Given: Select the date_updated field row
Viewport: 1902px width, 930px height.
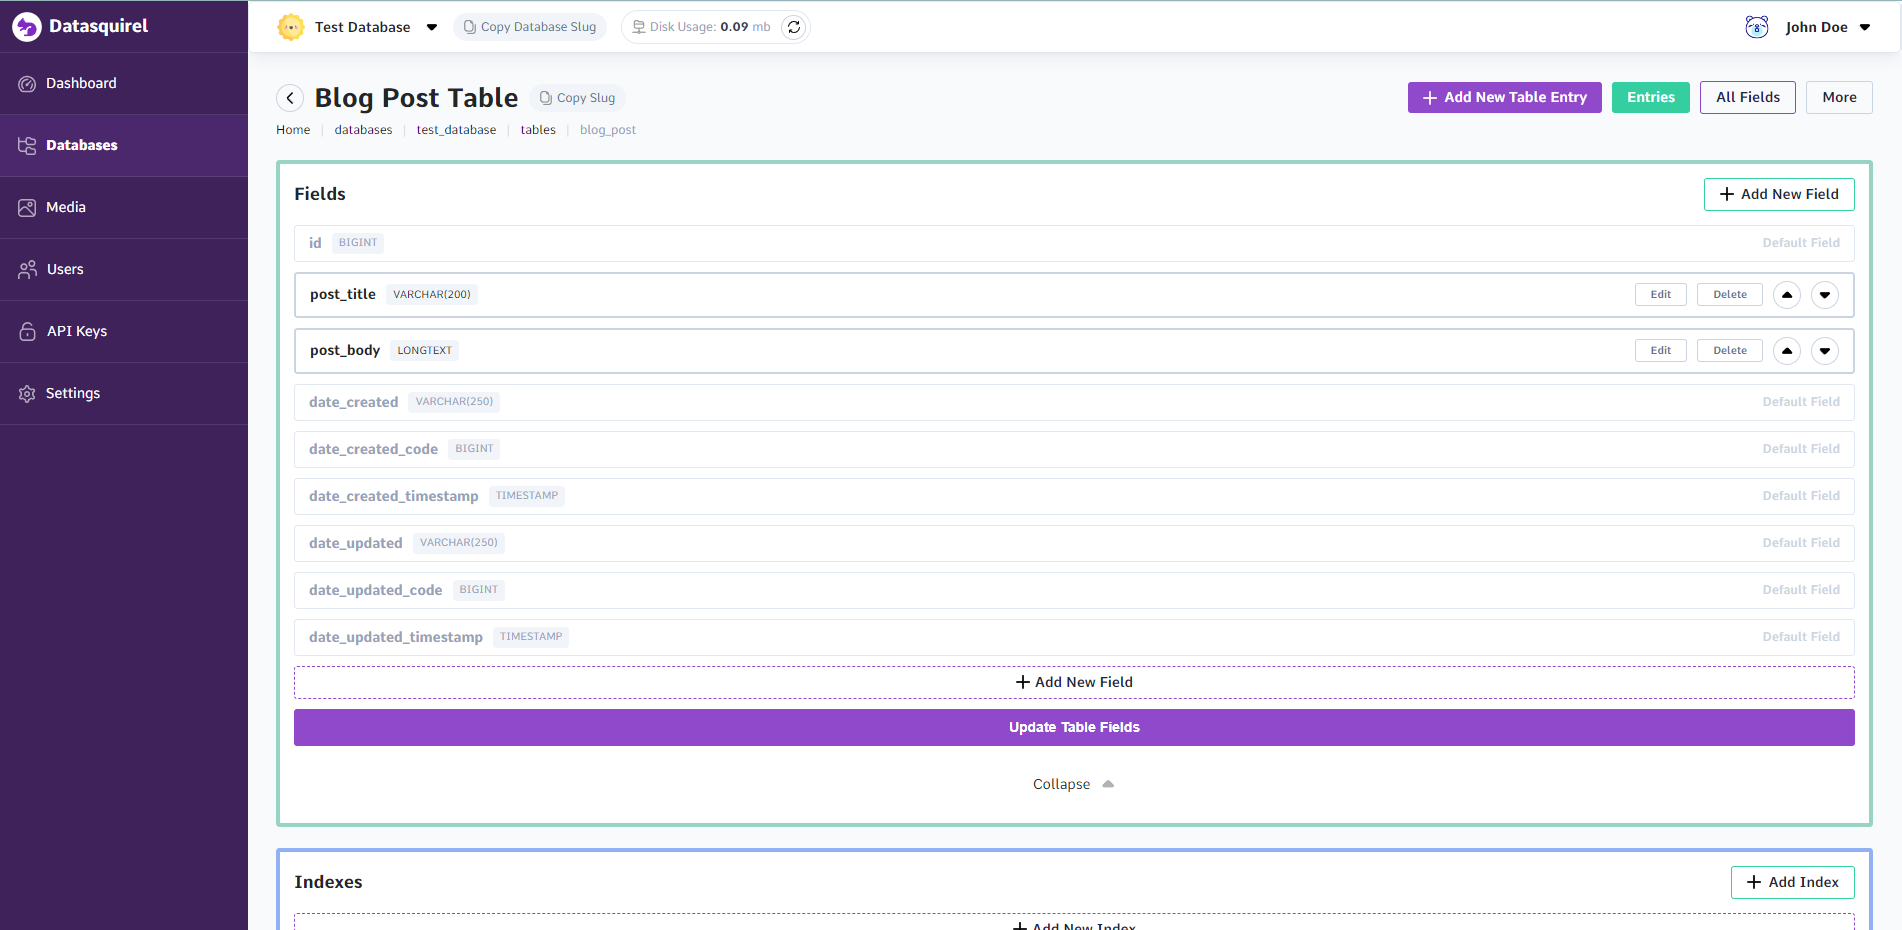Looking at the screenshot, I should point(1074,543).
